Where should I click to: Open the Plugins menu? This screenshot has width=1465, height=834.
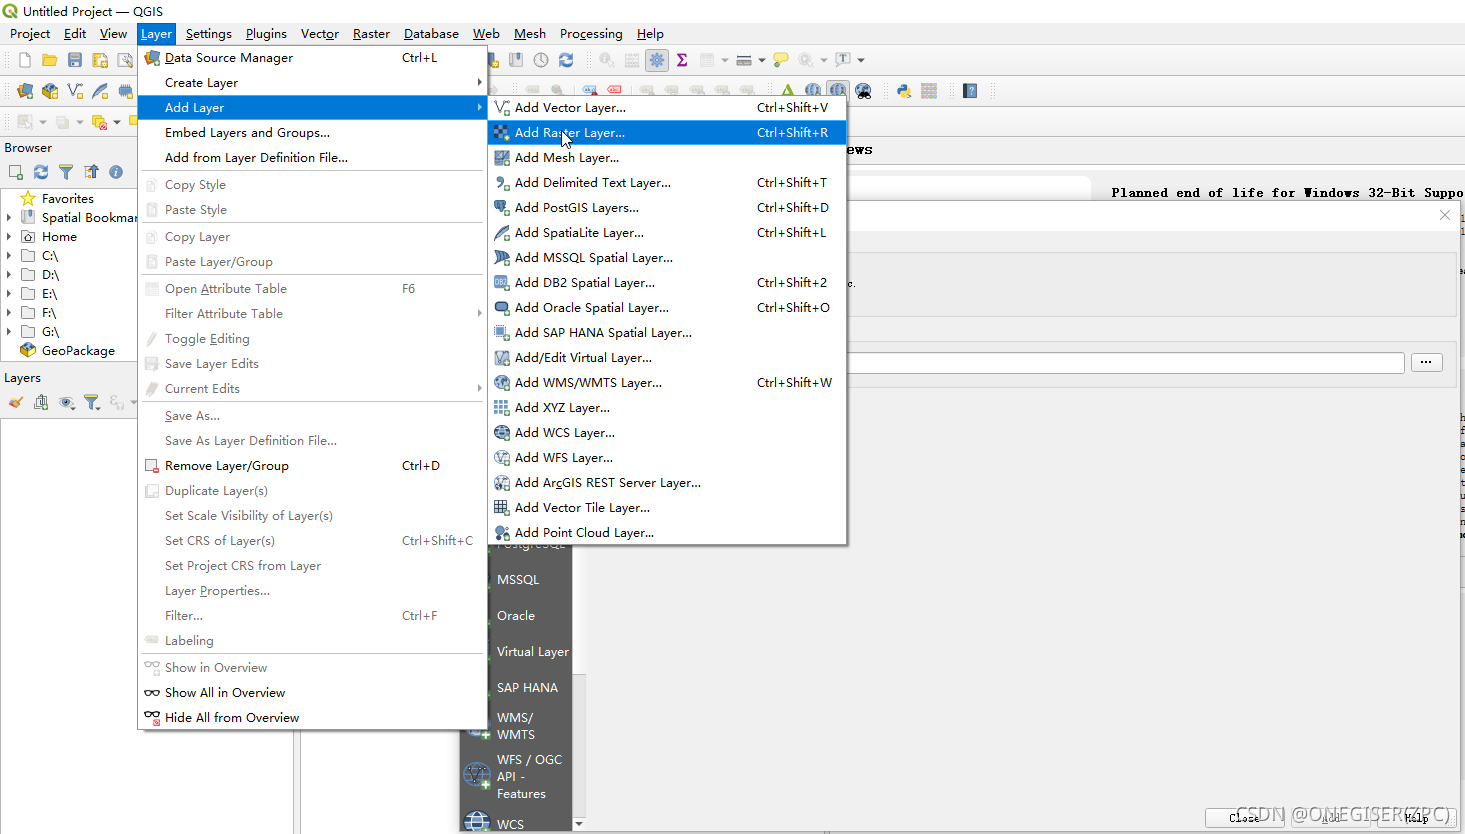266,33
